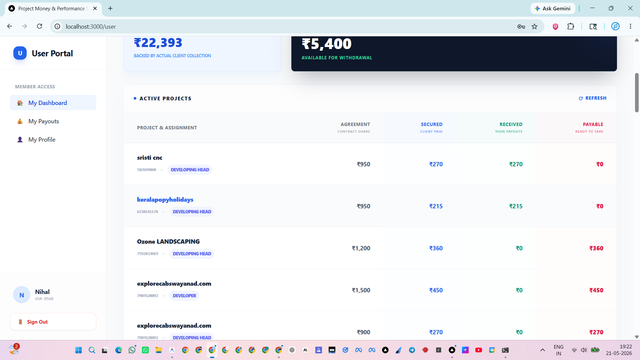View site information icon in the address bar
The image size is (640, 360).
[x=58, y=27]
